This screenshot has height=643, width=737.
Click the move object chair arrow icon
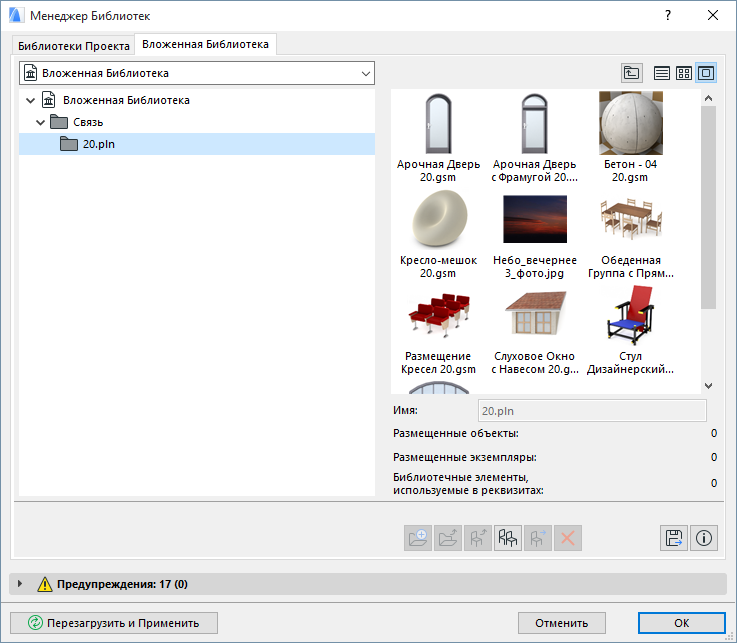(x=538, y=538)
